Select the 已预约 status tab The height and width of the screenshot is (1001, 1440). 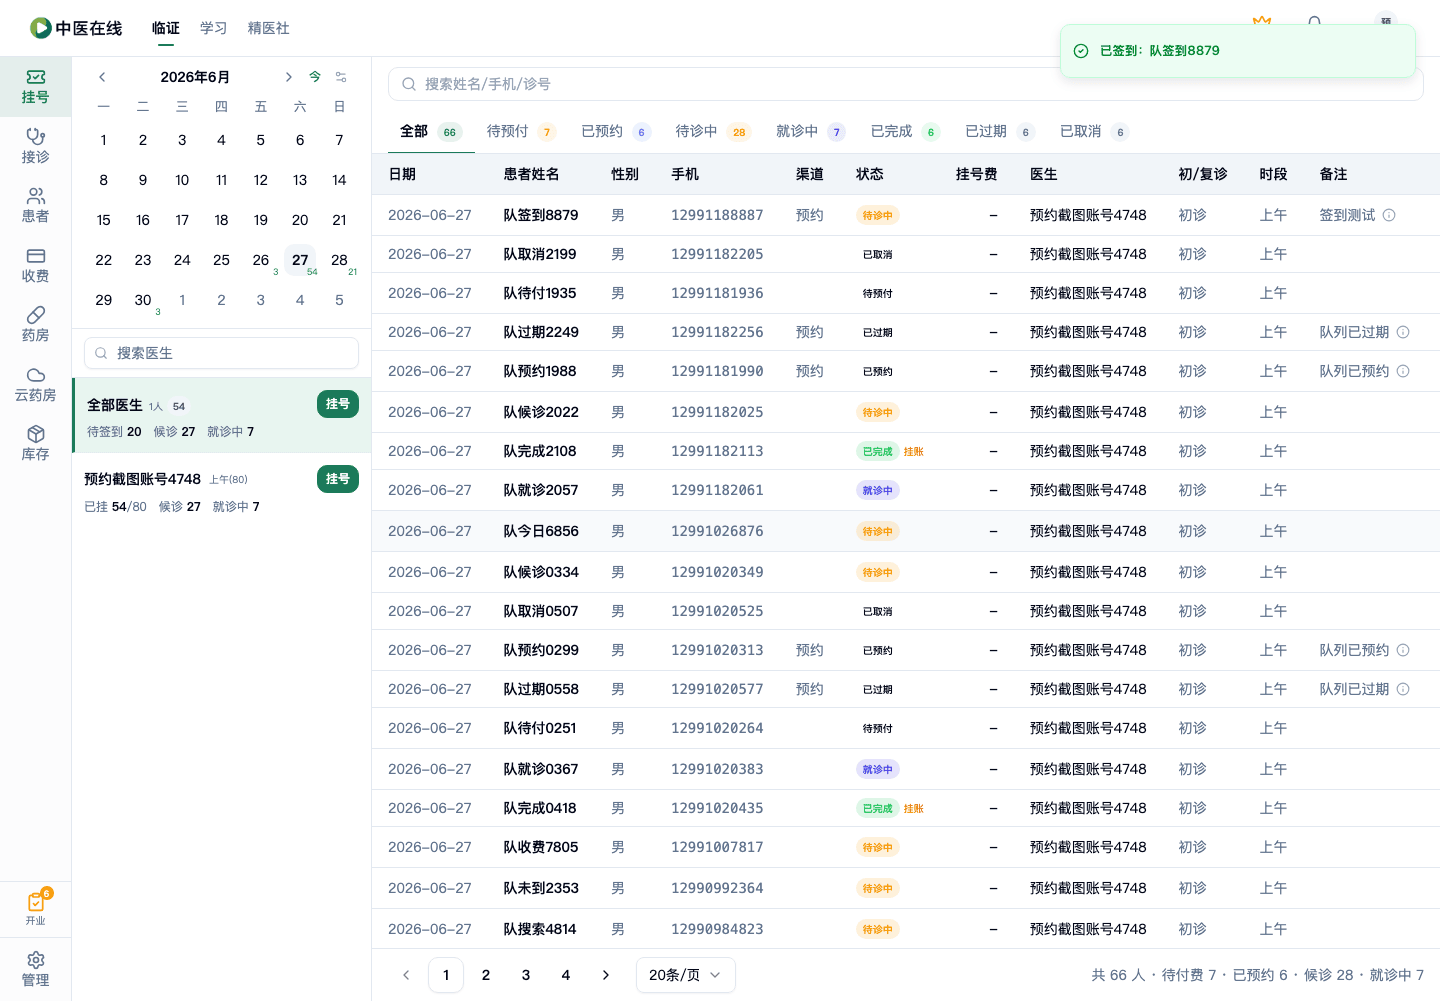tap(616, 131)
